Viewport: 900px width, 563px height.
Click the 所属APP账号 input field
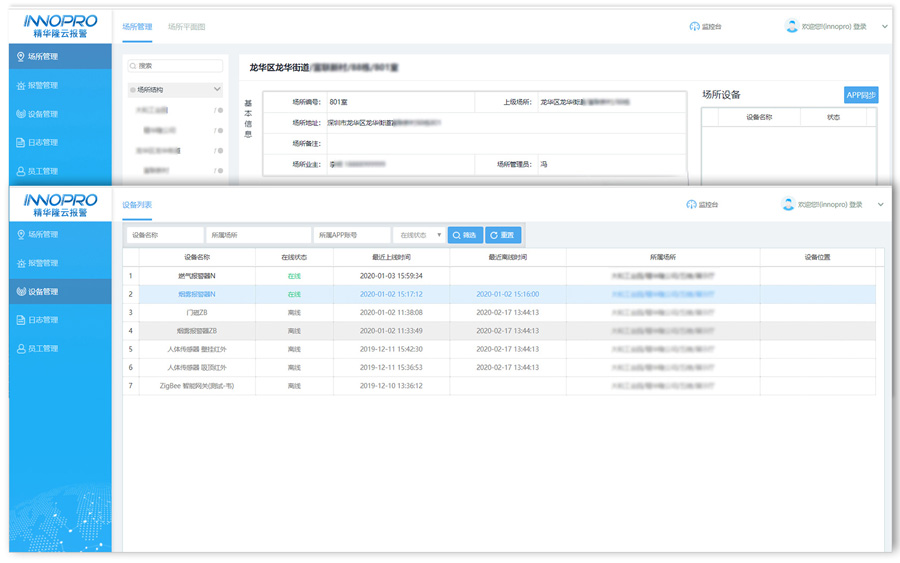[x=351, y=235]
